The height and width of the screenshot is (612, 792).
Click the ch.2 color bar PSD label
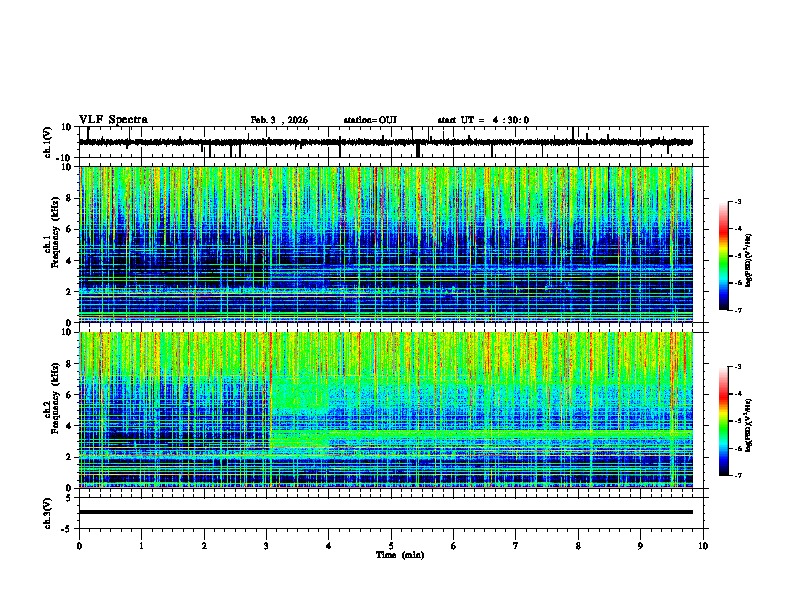749,425
